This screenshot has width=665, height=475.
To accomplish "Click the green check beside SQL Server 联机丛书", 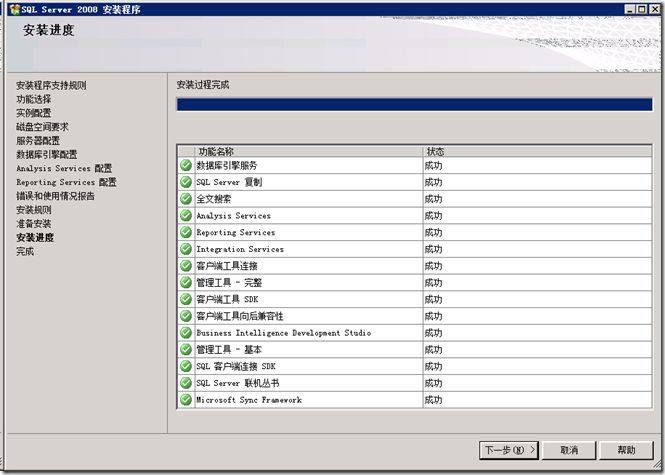I will point(186,383).
